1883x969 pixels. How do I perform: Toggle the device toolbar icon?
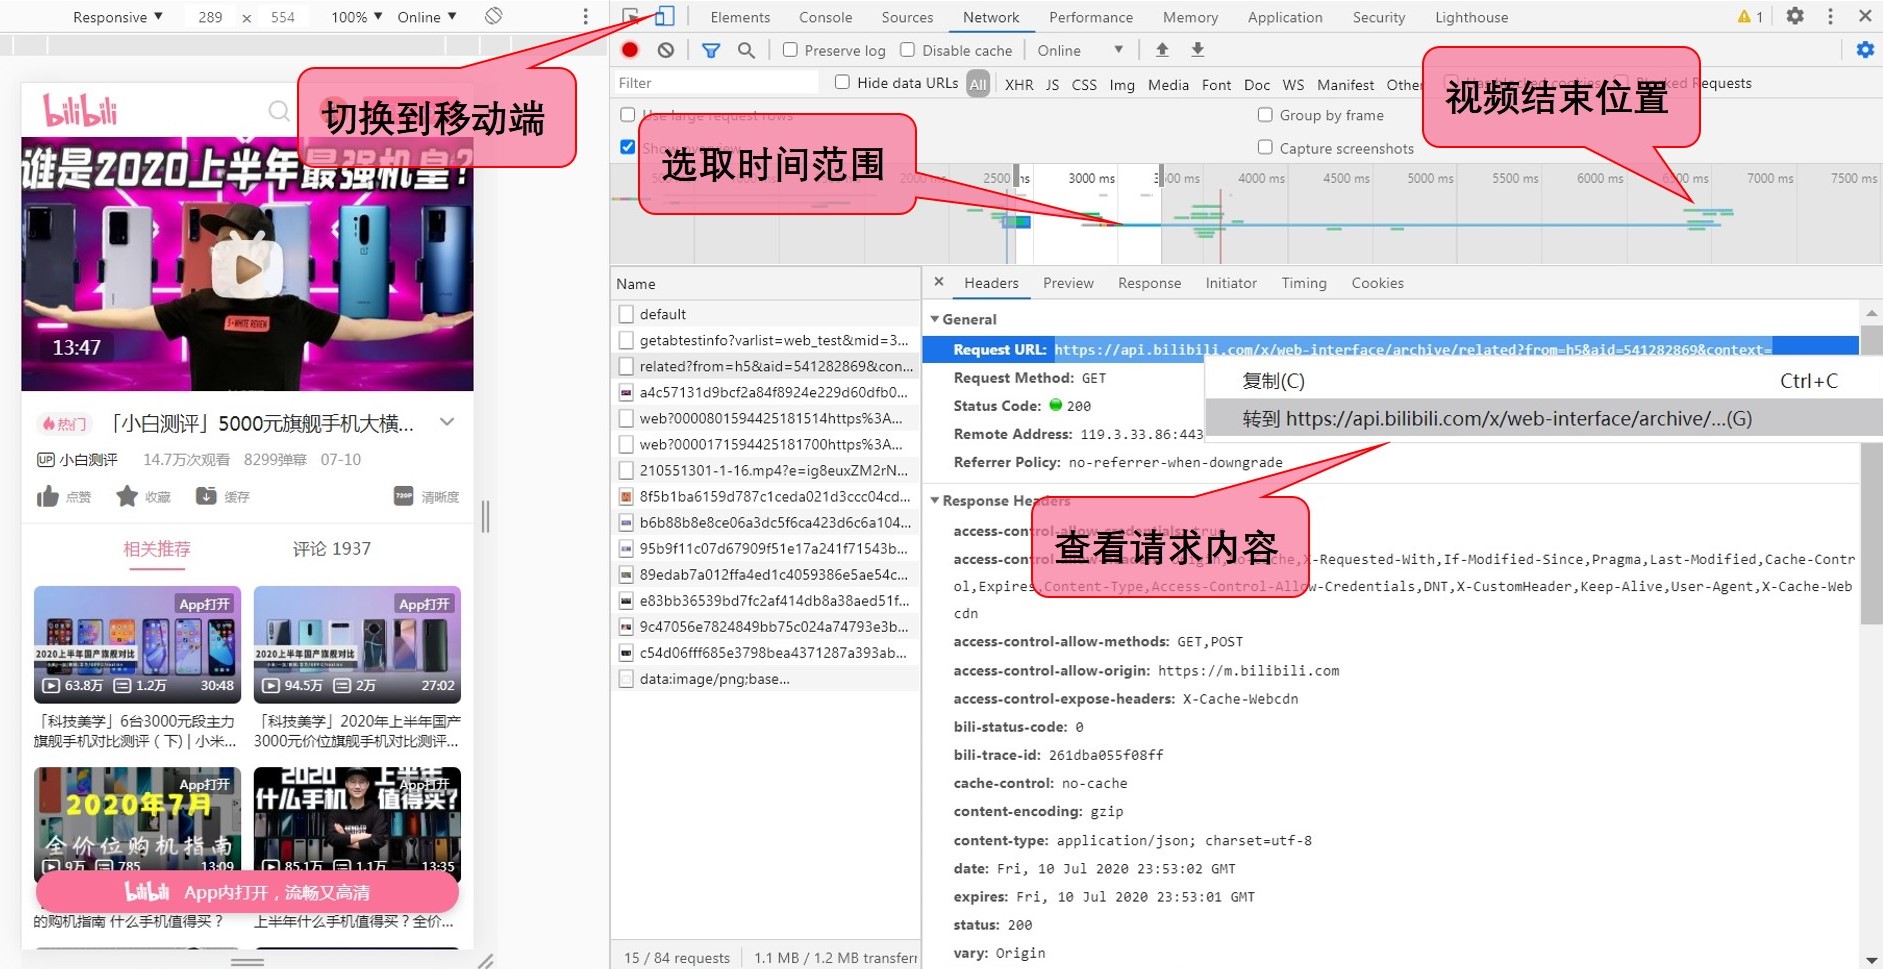pos(665,16)
